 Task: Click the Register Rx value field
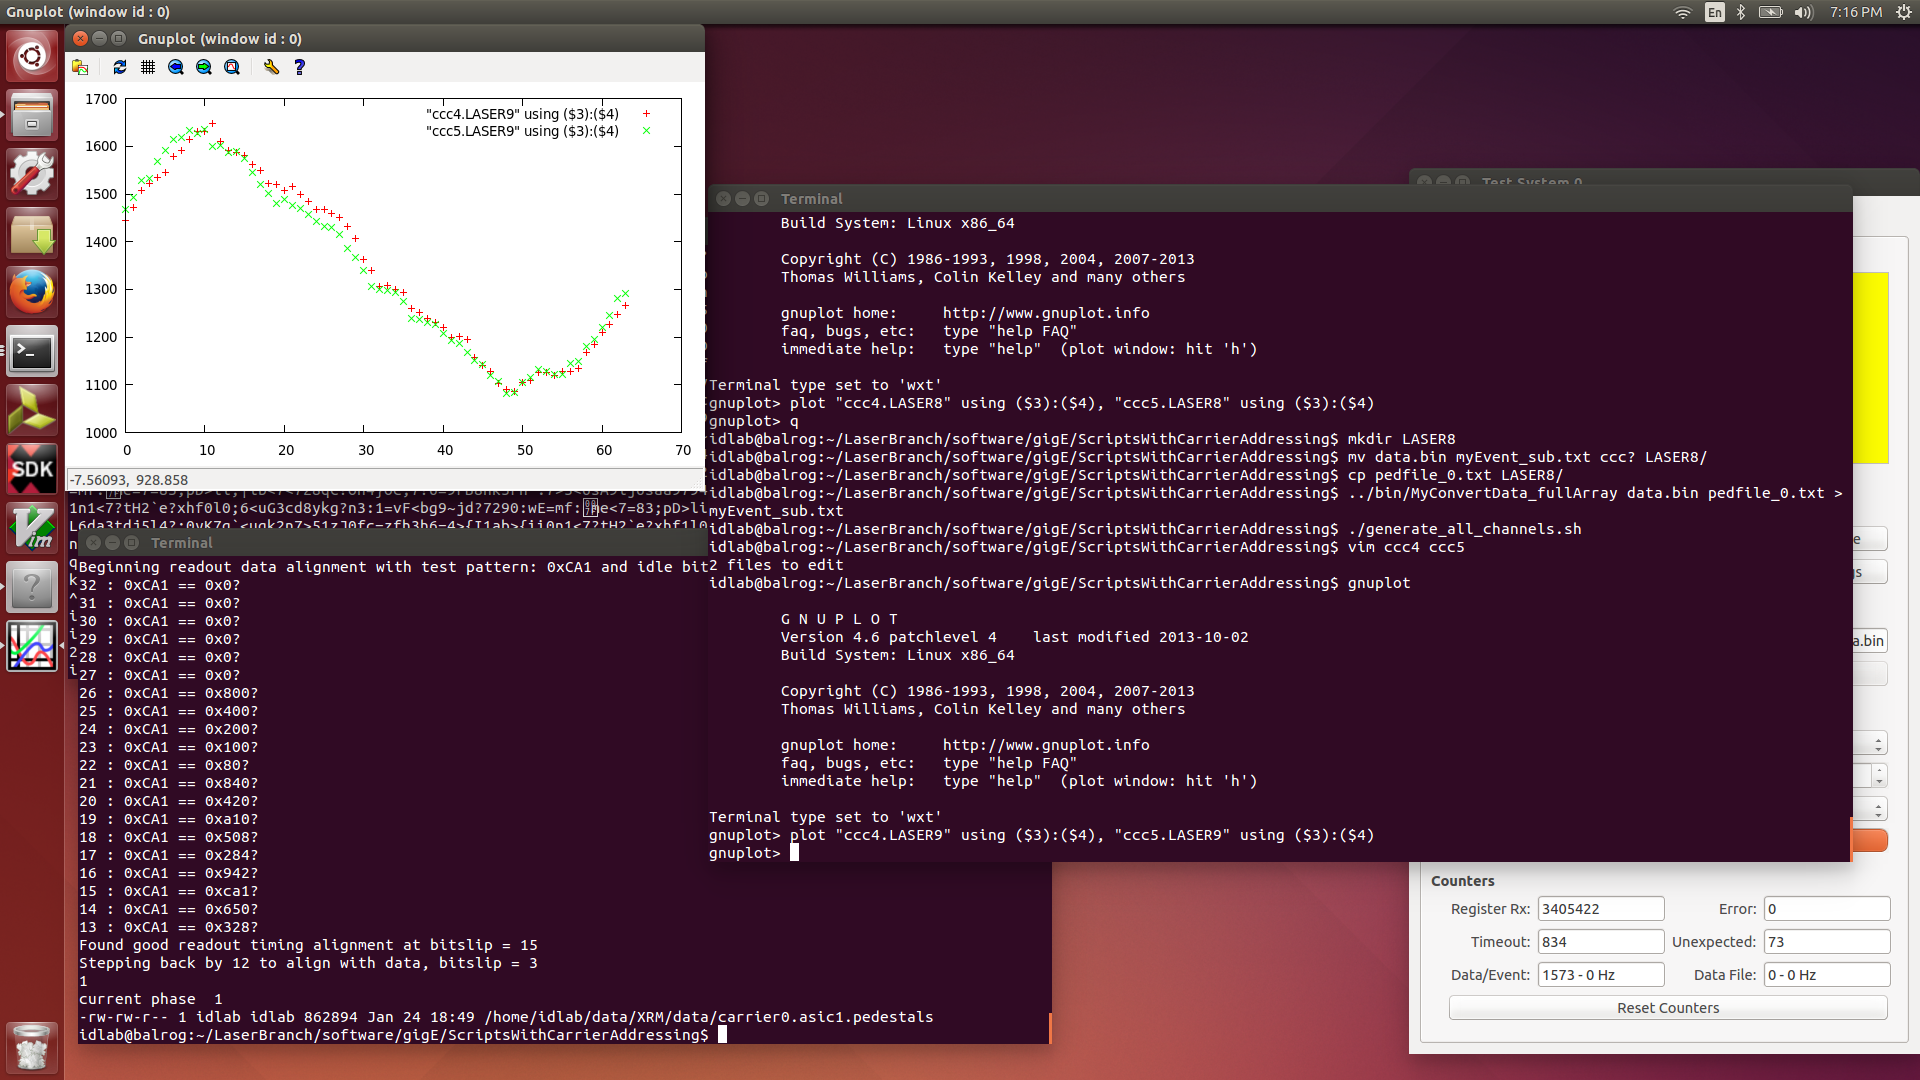tap(1600, 909)
